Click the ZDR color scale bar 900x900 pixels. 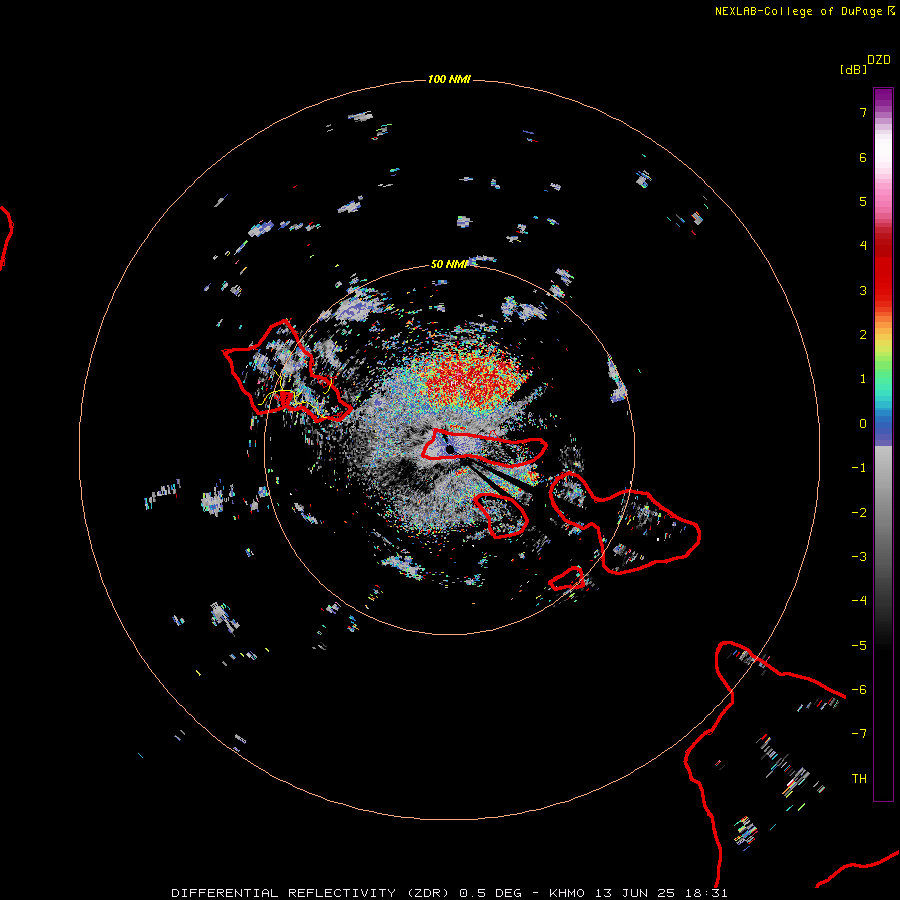(883, 444)
